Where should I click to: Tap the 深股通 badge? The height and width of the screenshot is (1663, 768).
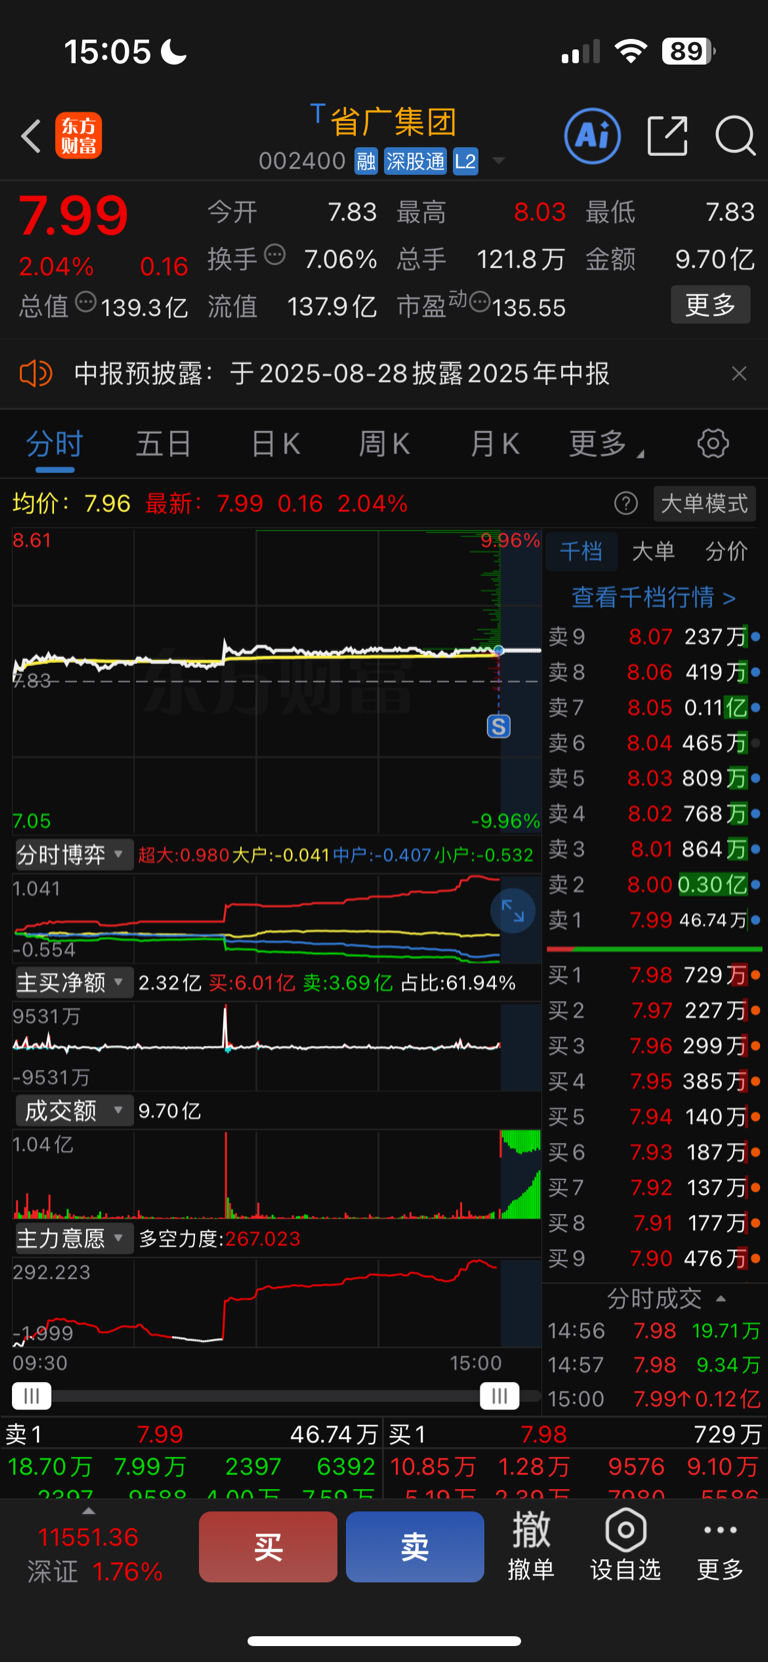click(415, 161)
